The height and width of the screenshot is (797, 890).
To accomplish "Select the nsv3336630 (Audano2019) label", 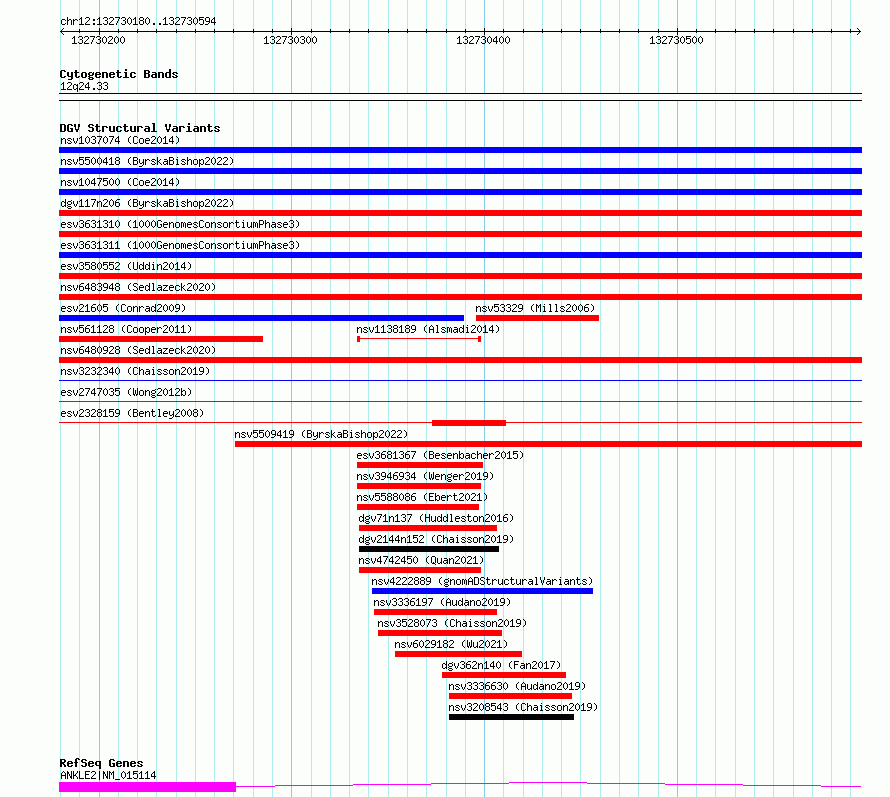I will pyautogui.click(x=517, y=686).
